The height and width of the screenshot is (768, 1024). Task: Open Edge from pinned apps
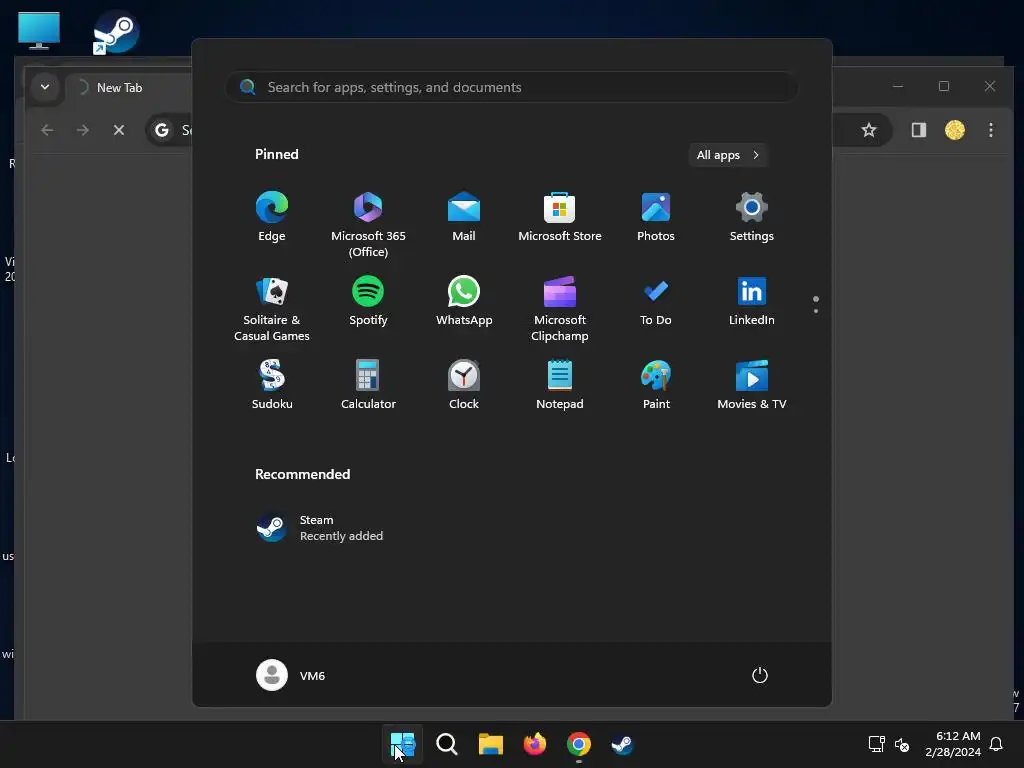click(272, 217)
